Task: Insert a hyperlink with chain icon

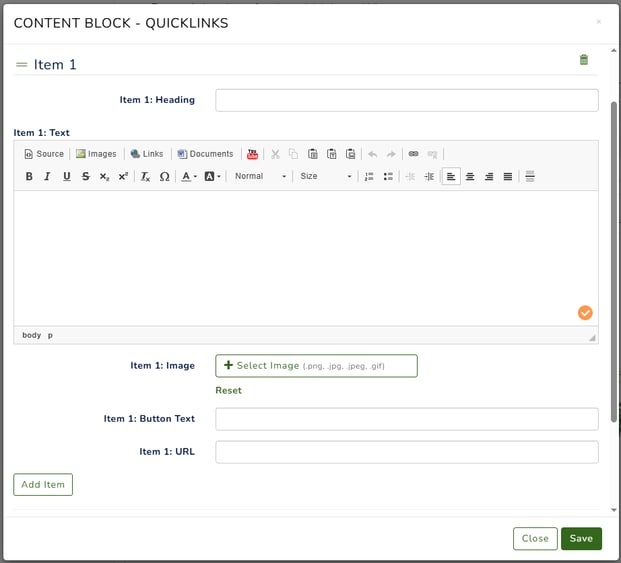Action: coord(413,154)
